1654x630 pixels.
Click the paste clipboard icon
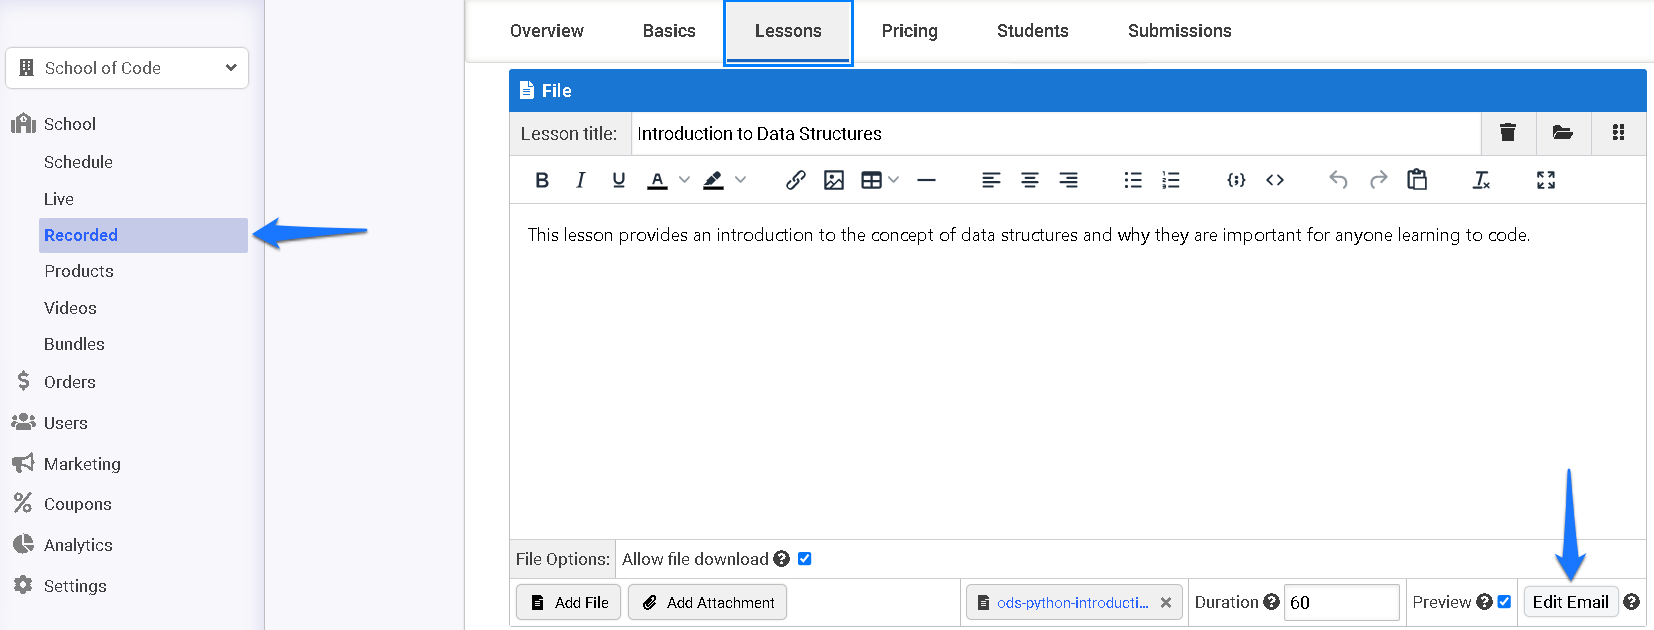(x=1417, y=180)
